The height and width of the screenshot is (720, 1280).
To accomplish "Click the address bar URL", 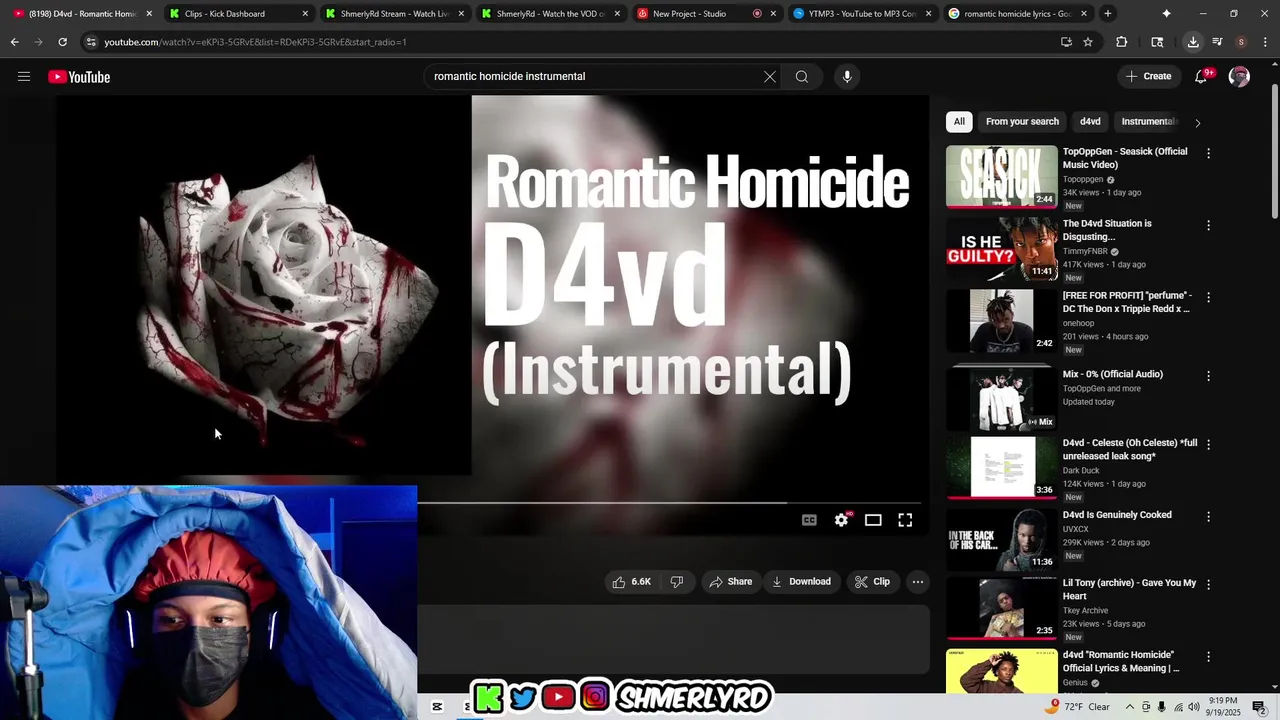I will point(255,42).
